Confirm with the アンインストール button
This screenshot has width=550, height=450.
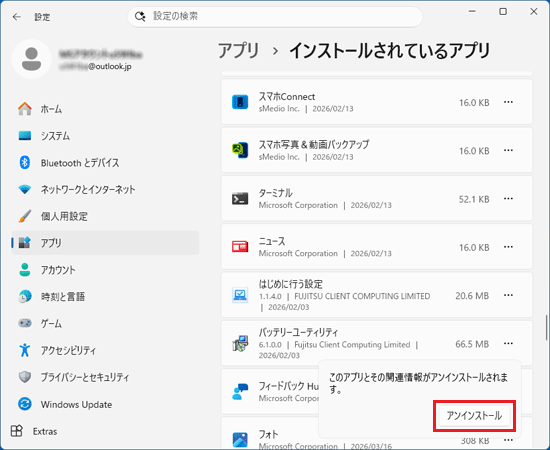point(474,416)
